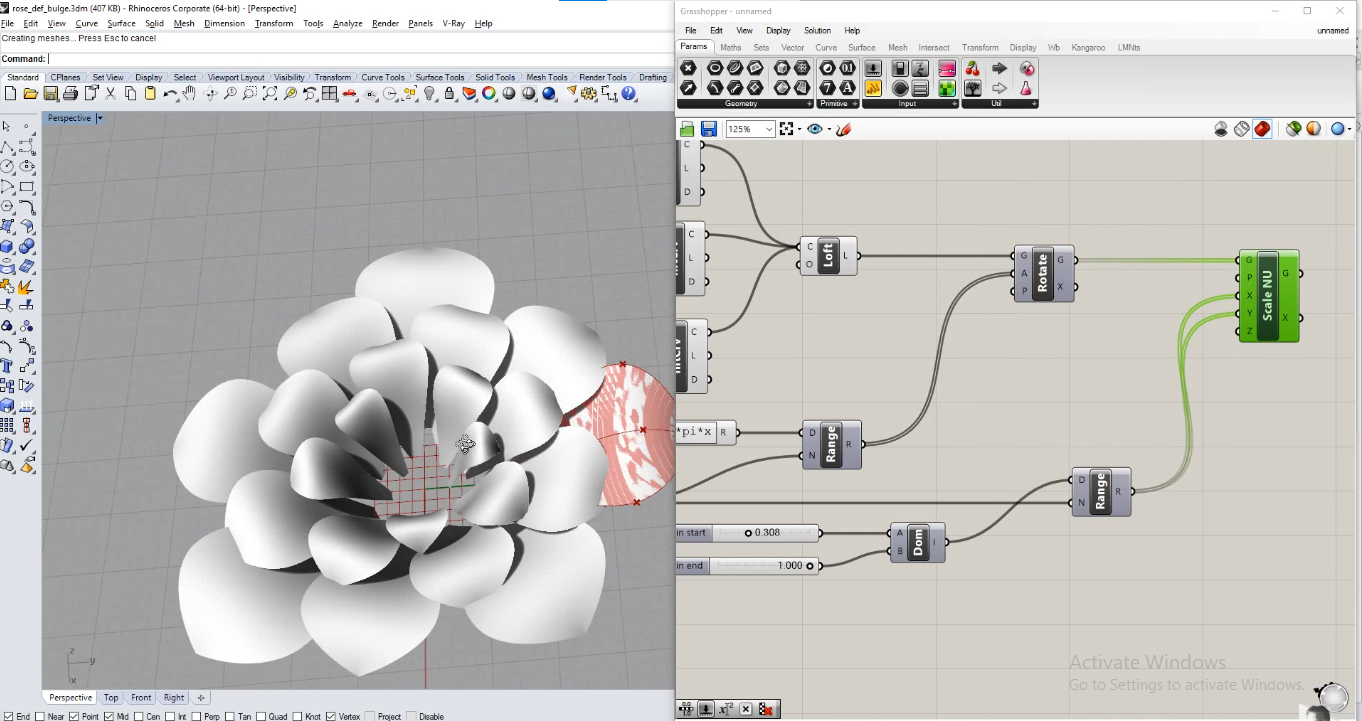Click the Open folder icon in Rhino toolbar
The height and width of the screenshot is (721, 1362).
pos(30,93)
